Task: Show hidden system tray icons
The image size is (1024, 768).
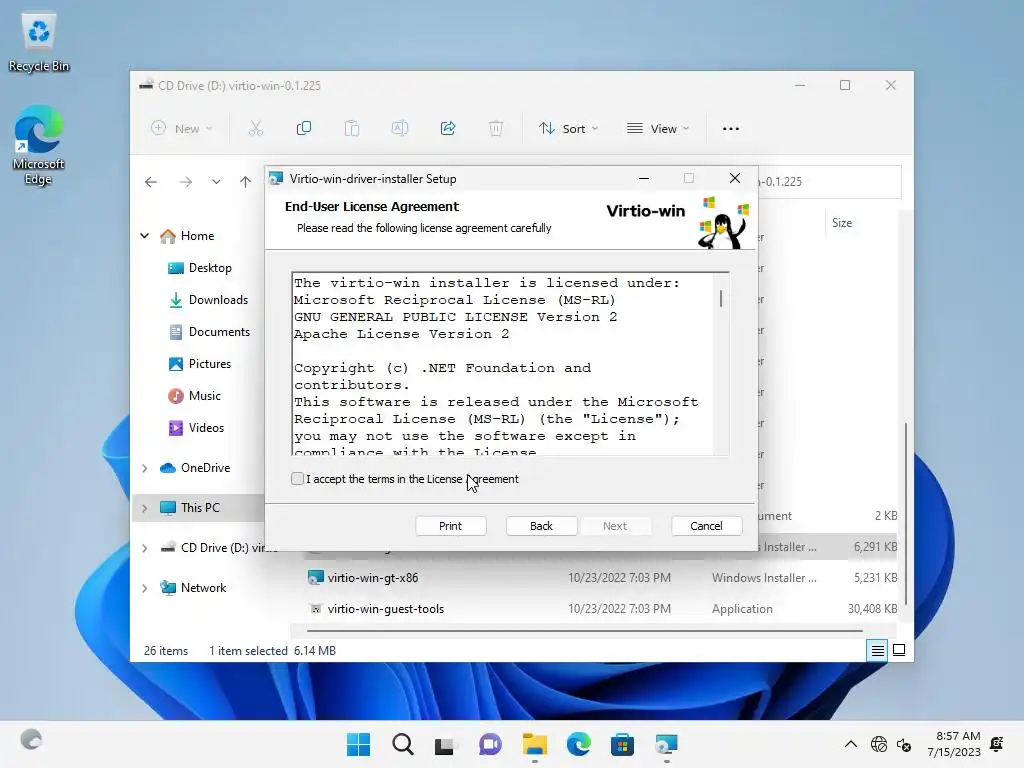Action: click(851, 744)
